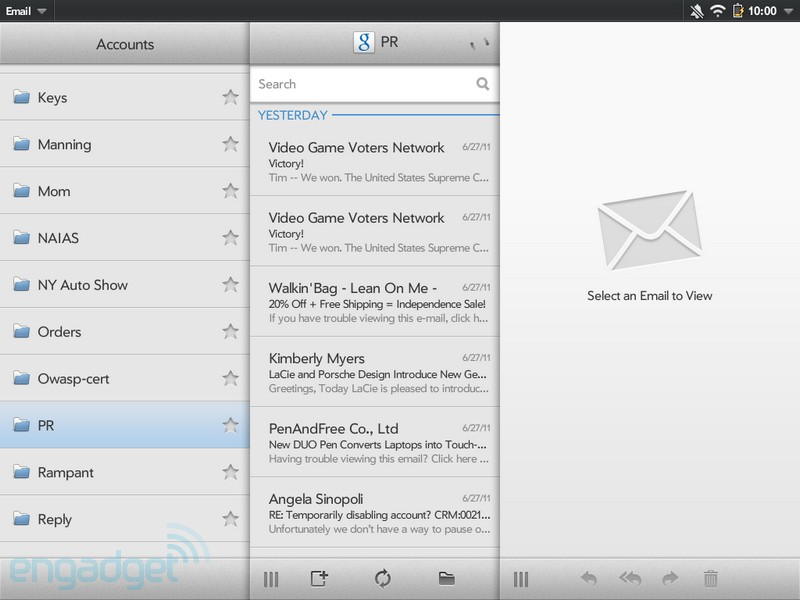Toggle favorite star for Reply folder

(x=231, y=519)
